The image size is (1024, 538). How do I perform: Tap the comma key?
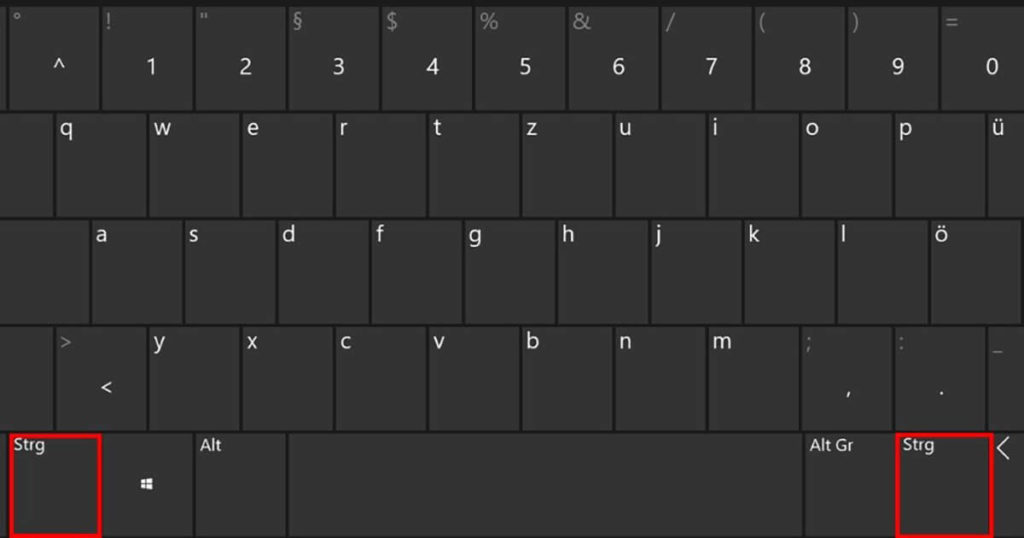[846, 379]
